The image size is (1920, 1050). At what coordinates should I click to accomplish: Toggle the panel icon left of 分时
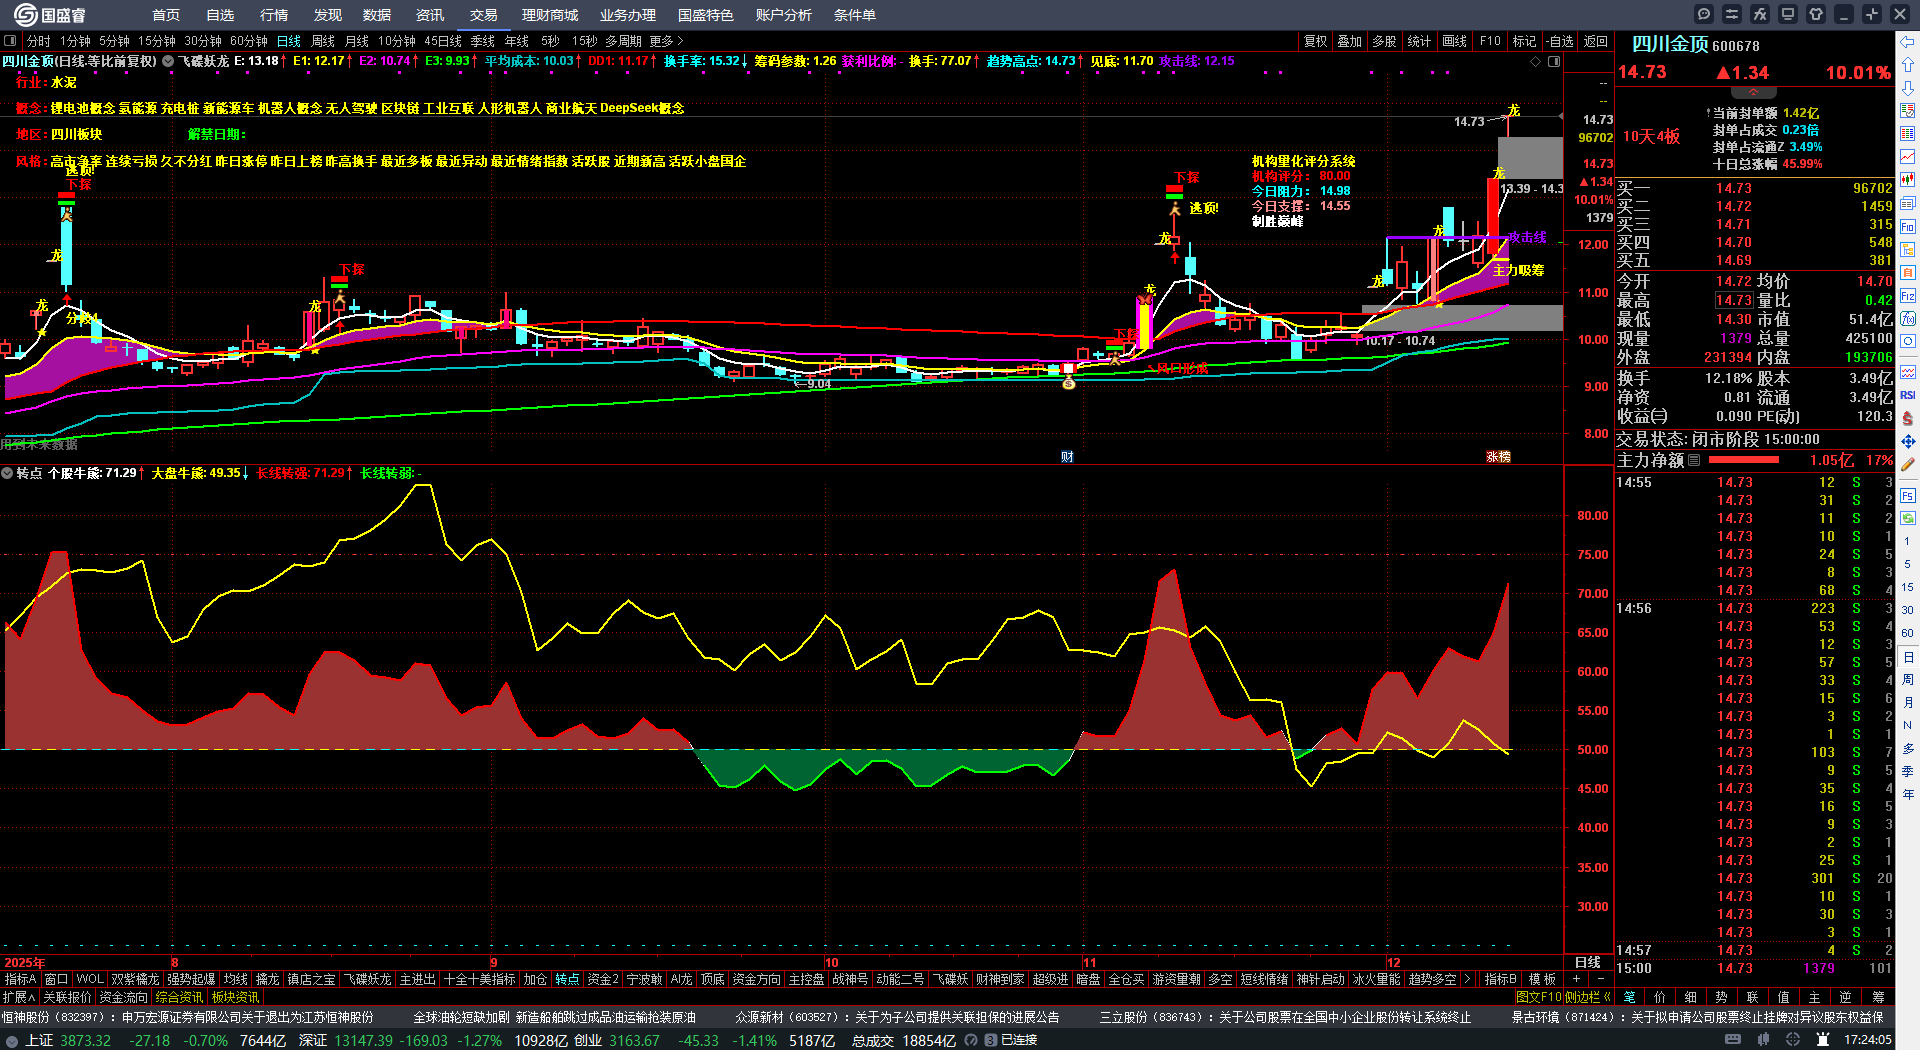[x=11, y=41]
